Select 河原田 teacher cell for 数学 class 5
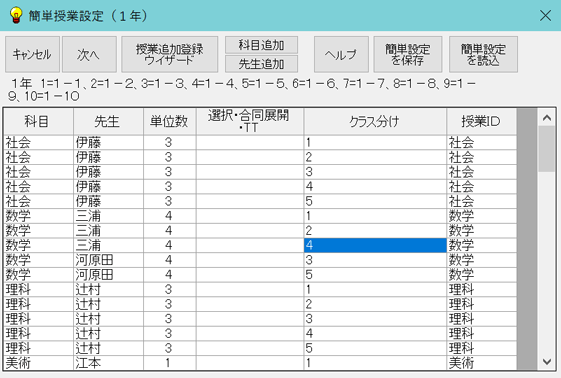This screenshot has height=378, width=561. pyautogui.click(x=108, y=275)
